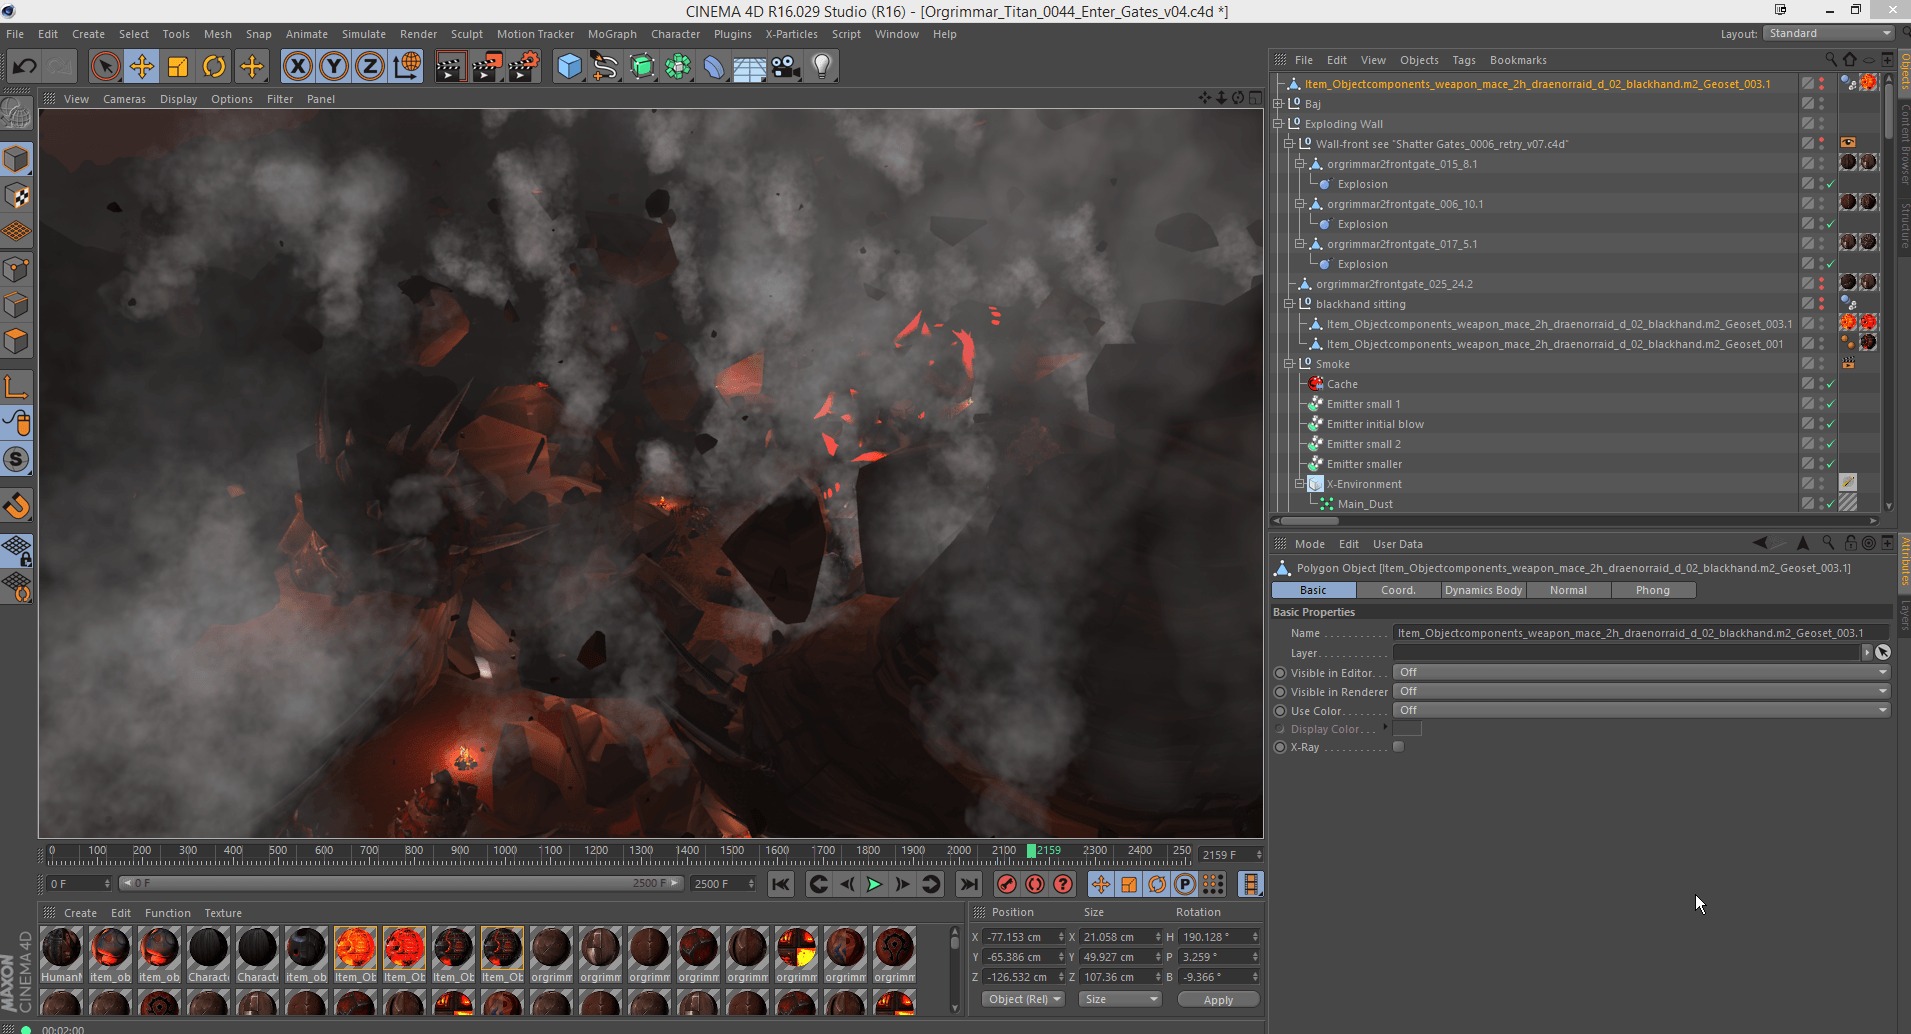Toggle enable checkmark for Emitter small 1
Viewport: 1911px width, 1034px height.
1831,404
